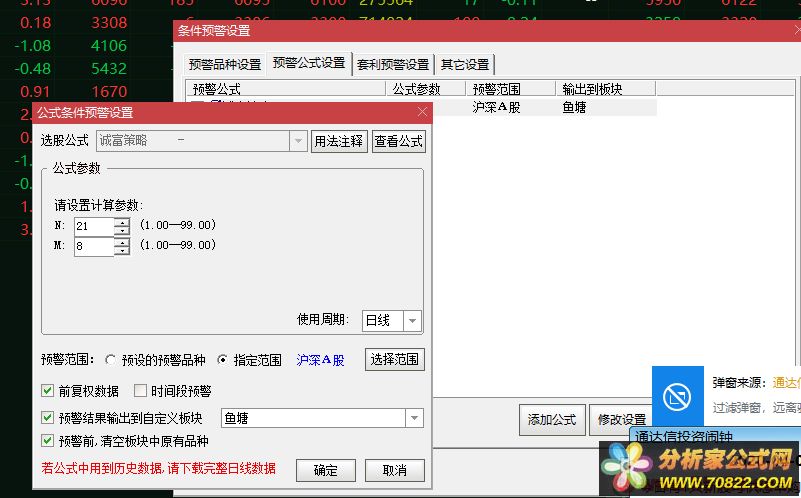The height and width of the screenshot is (498, 801).
Task: Select 指定范围 radio option
Action: 222,360
